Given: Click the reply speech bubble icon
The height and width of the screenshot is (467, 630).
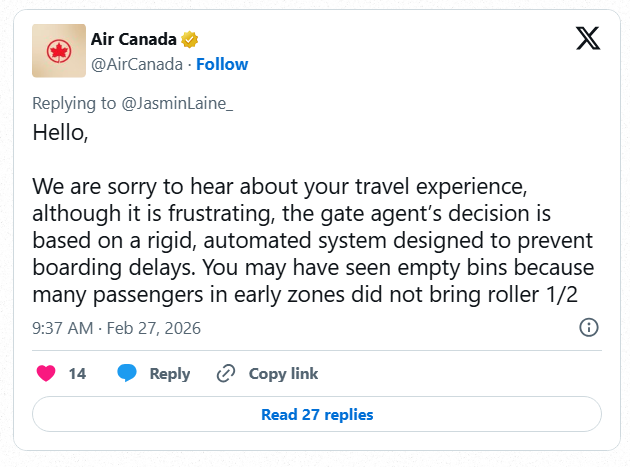Looking at the screenshot, I should click(127, 373).
